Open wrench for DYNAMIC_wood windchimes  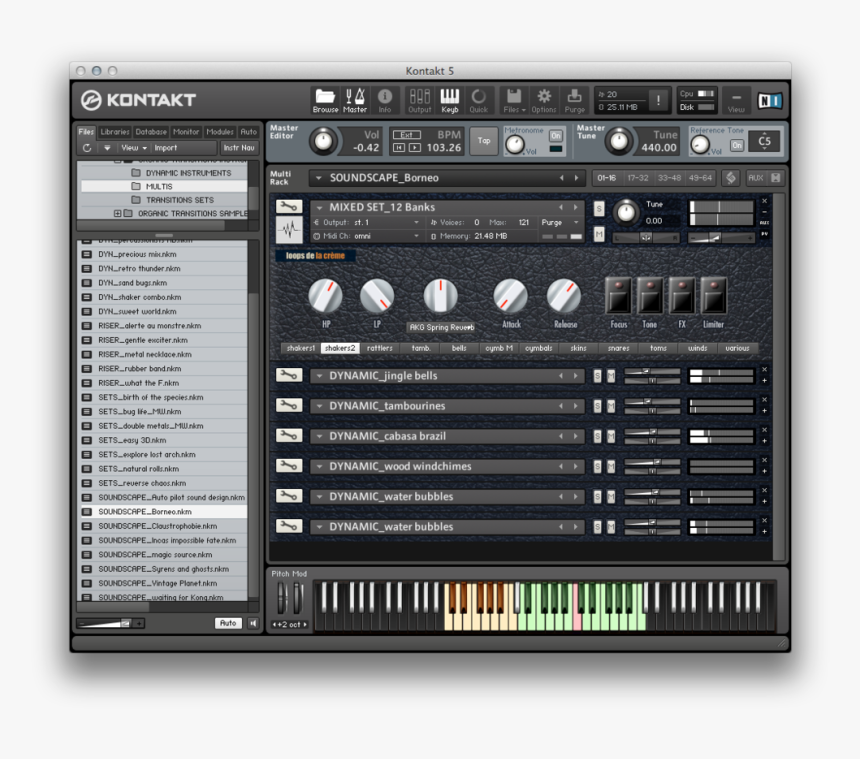pyautogui.click(x=289, y=466)
